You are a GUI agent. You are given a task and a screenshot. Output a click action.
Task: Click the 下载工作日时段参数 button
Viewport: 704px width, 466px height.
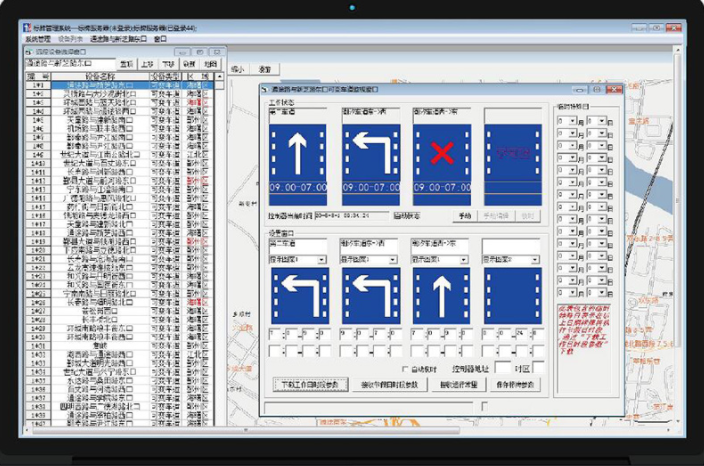click(x=311, y=385)
